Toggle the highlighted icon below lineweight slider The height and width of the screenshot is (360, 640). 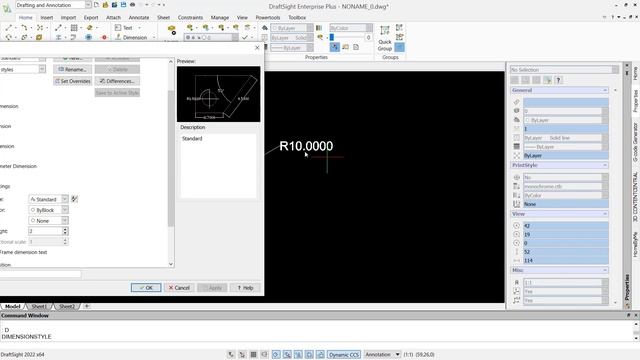pos(335,47)
